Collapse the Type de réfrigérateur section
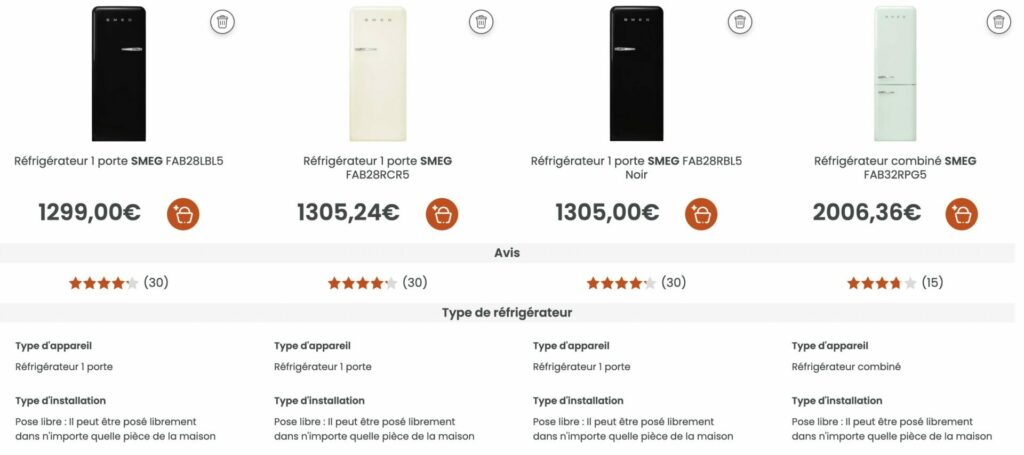 click(507, 313)
